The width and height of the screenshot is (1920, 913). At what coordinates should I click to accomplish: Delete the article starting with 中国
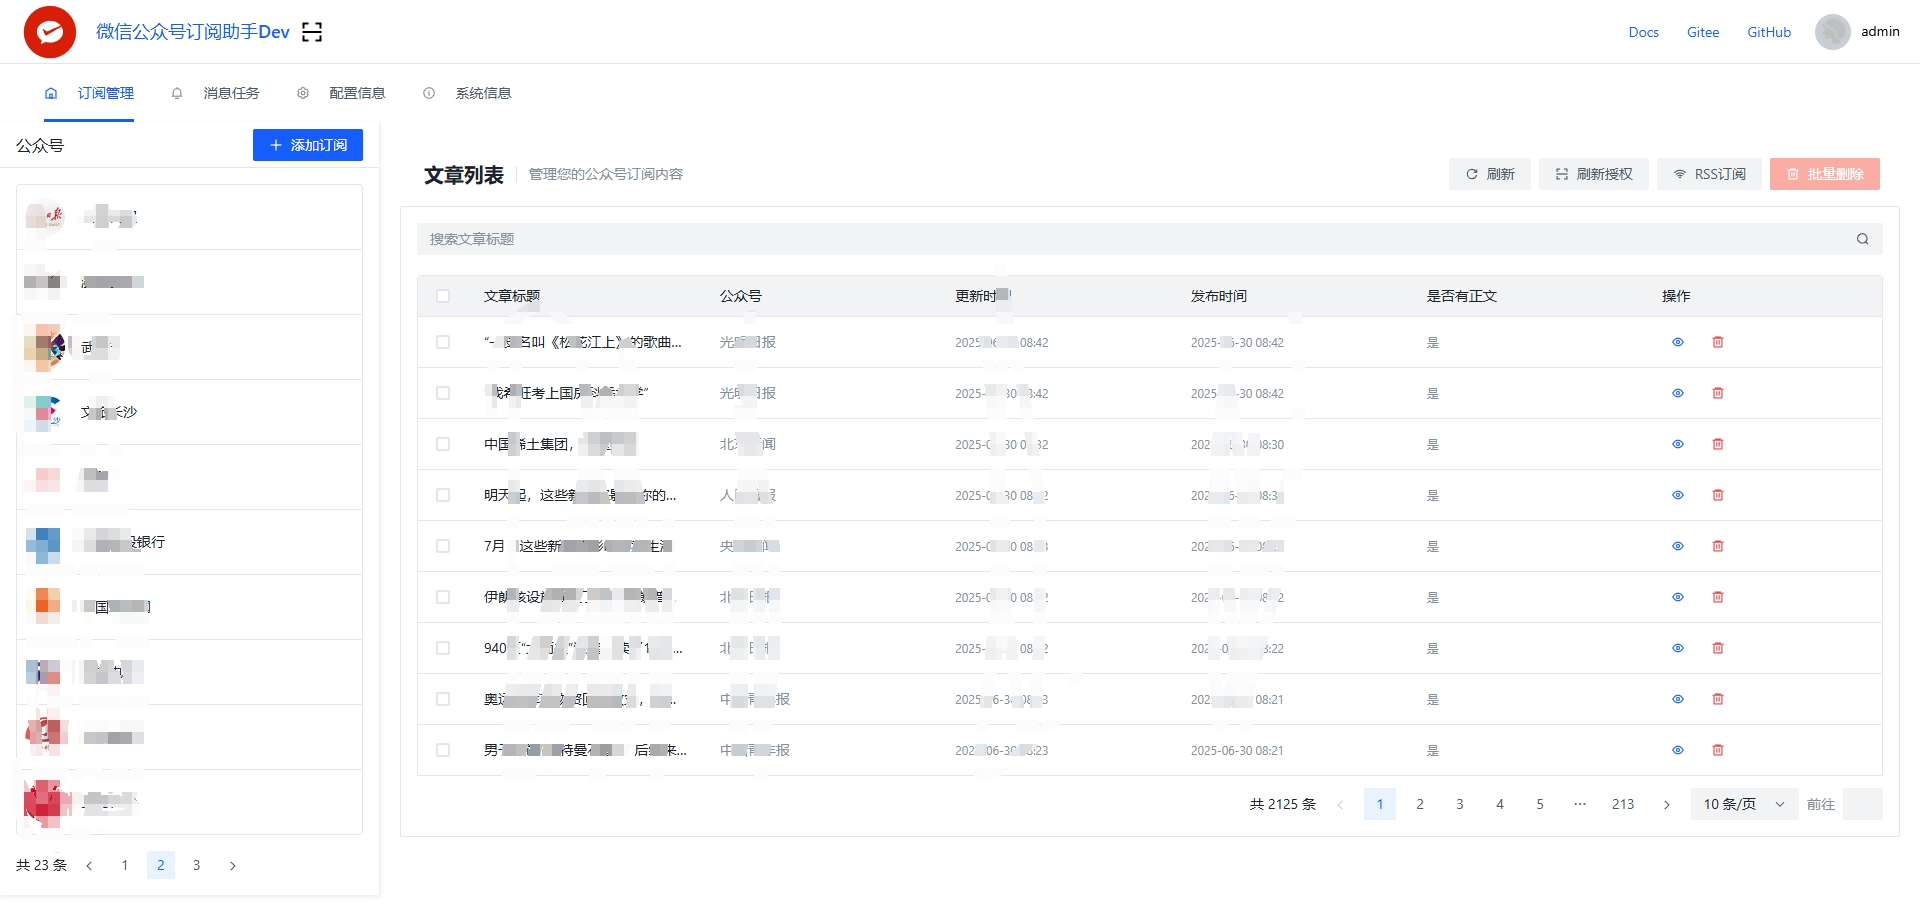tap(1718, 444)
